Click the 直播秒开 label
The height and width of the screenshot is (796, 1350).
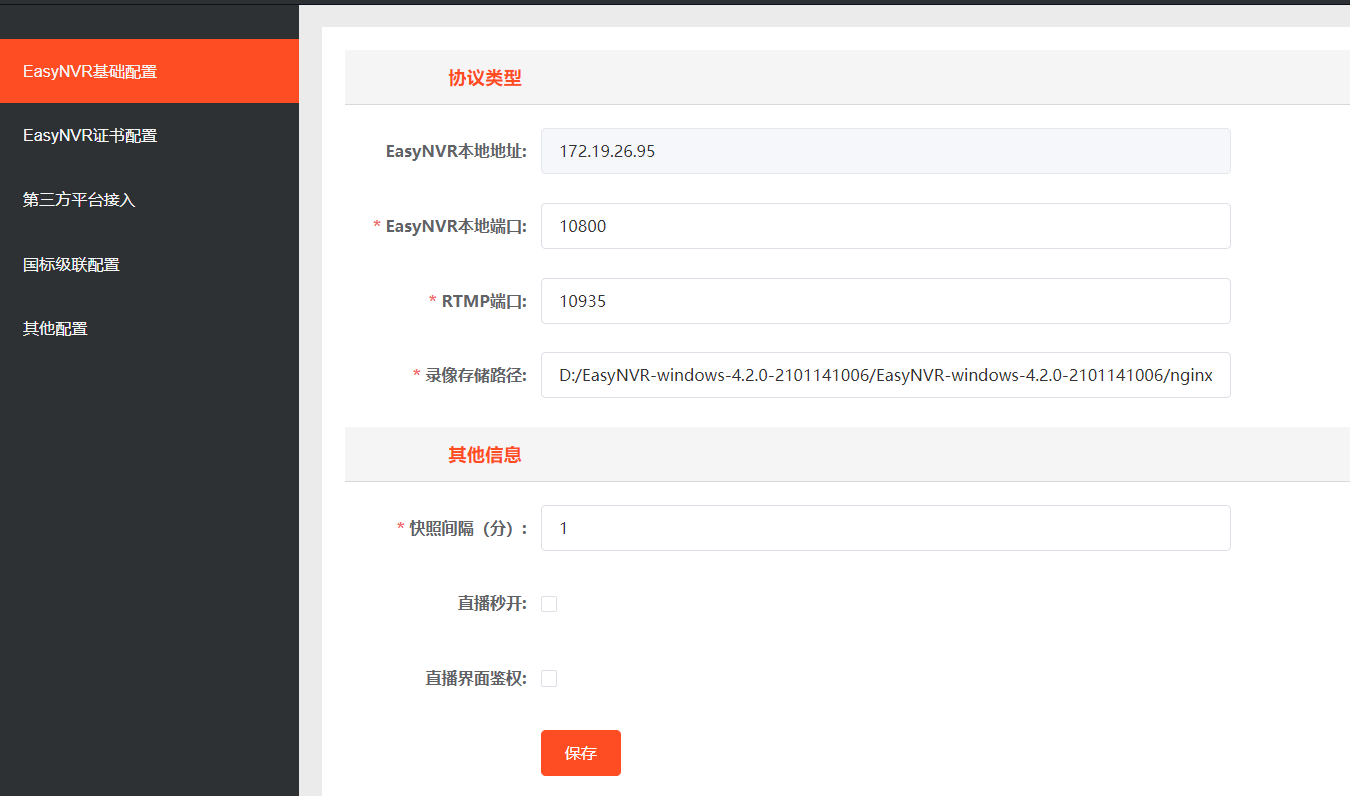pyautogui.click(x=492, y=604)
